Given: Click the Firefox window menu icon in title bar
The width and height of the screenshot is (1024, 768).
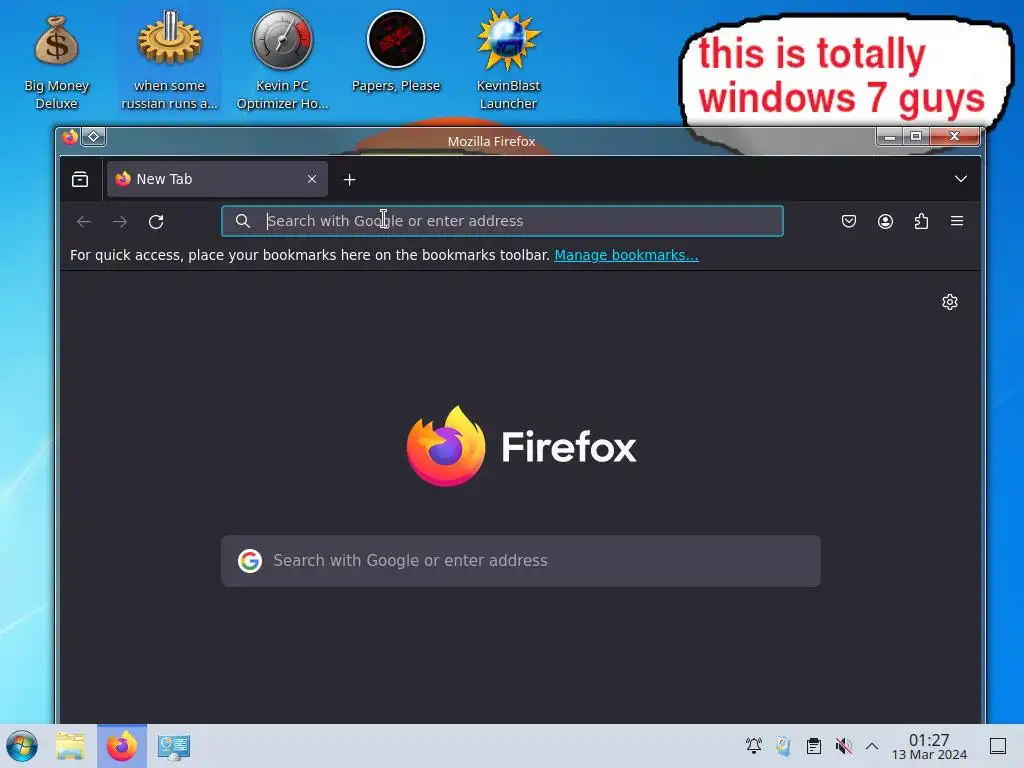Looking at the screenshot, I should [x=70, y=136].
